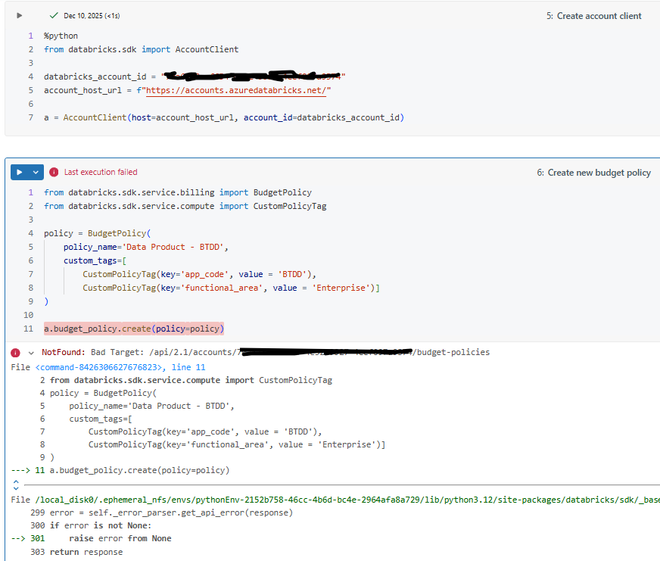Place cursor on the %python magic line
The image size is (660, 561).
coord(61,35)
